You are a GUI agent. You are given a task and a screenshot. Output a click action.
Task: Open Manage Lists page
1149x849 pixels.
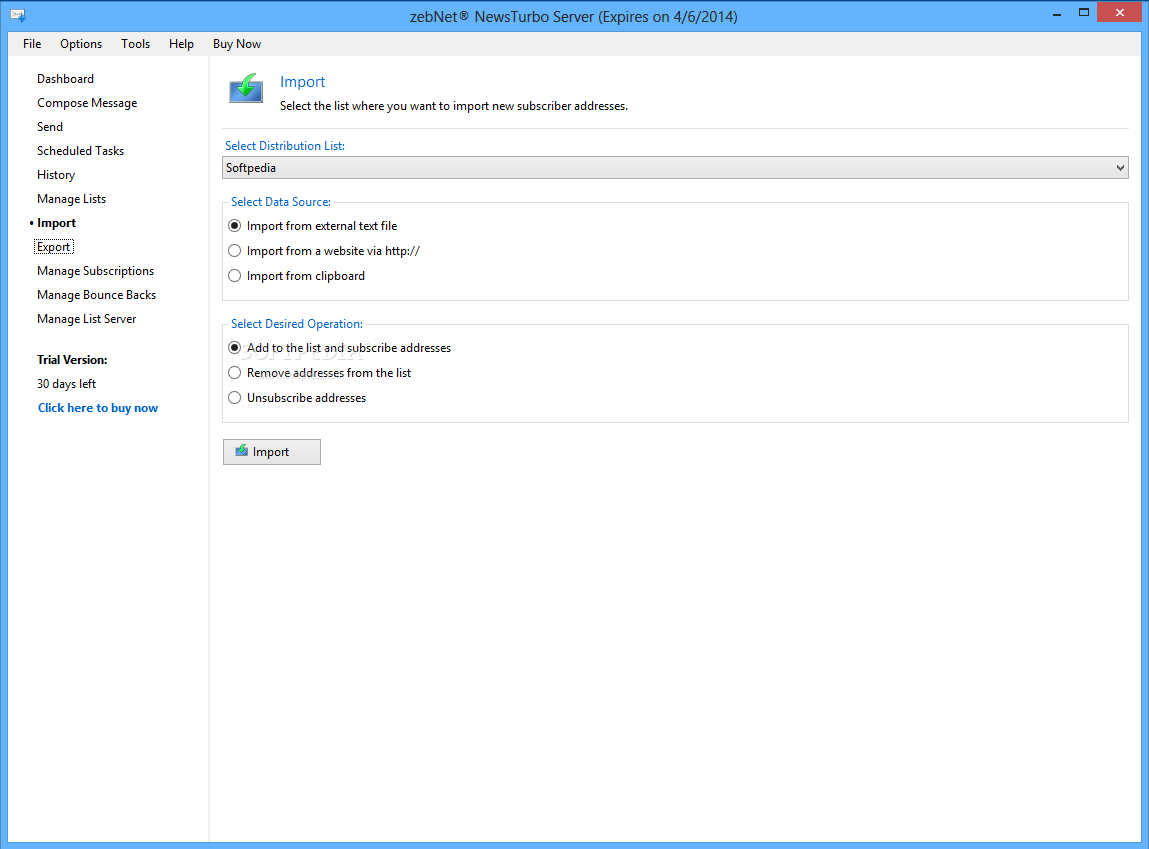click(71, 199)
